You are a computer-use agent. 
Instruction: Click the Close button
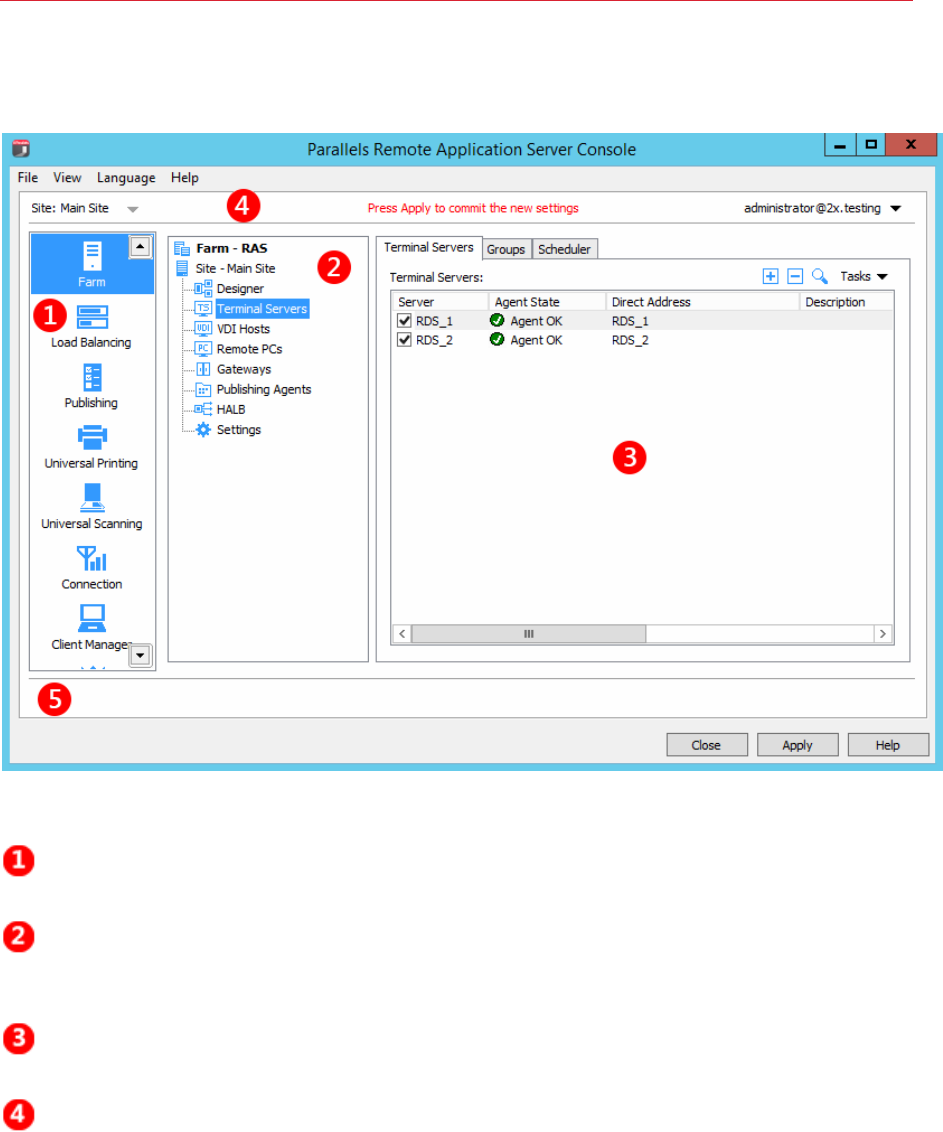tap(707, 745)
